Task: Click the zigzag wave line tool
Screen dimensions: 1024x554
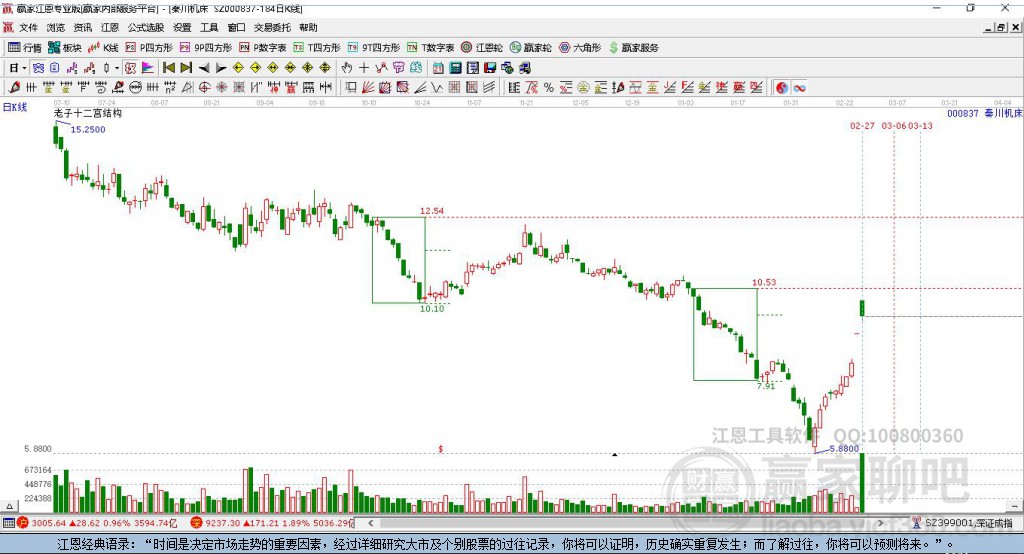Action: (436, 88)
